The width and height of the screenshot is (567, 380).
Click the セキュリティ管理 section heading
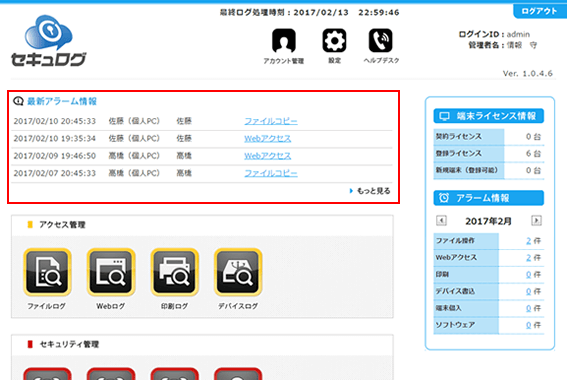69,344
